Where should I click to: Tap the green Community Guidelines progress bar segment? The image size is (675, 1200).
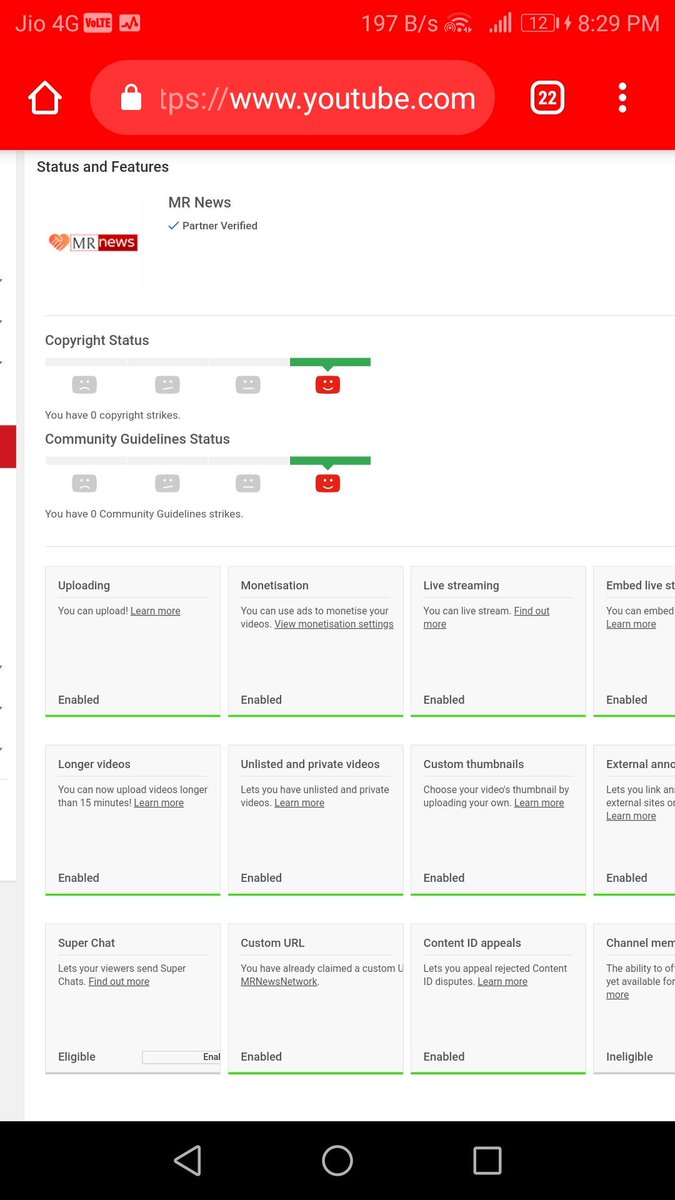tap(330, 461)
